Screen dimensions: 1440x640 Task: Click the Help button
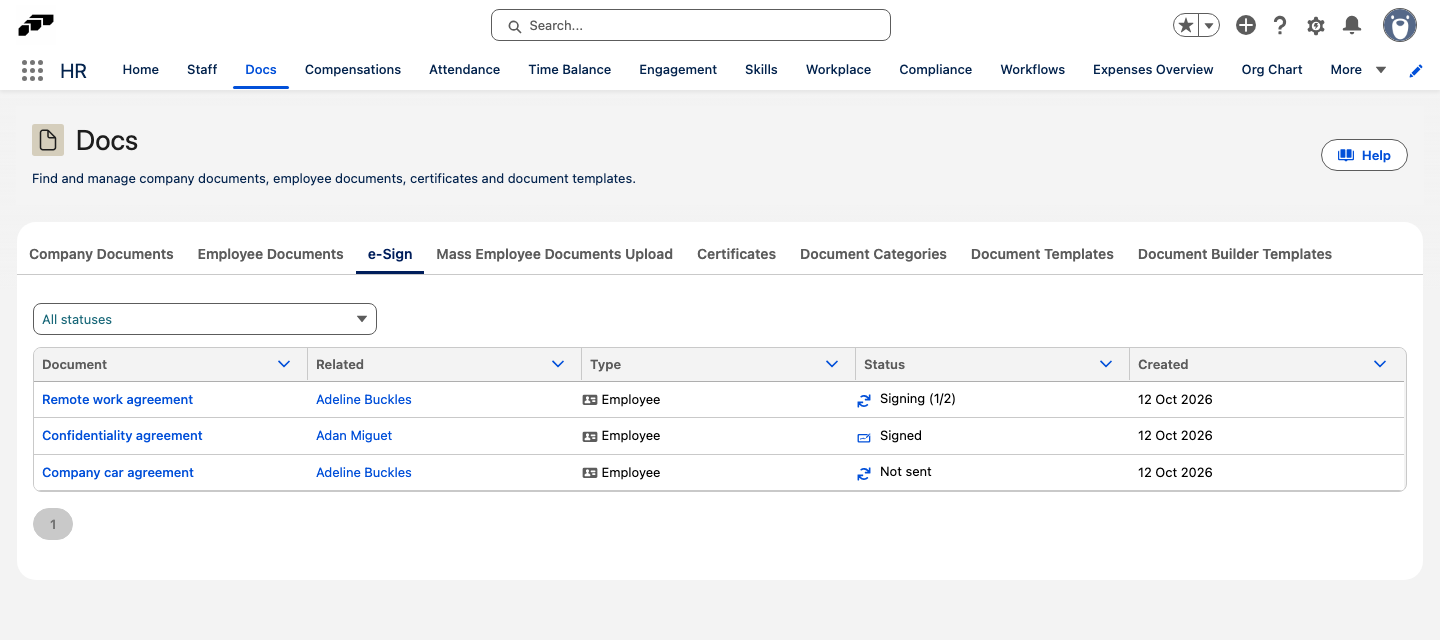[1364, 155]
